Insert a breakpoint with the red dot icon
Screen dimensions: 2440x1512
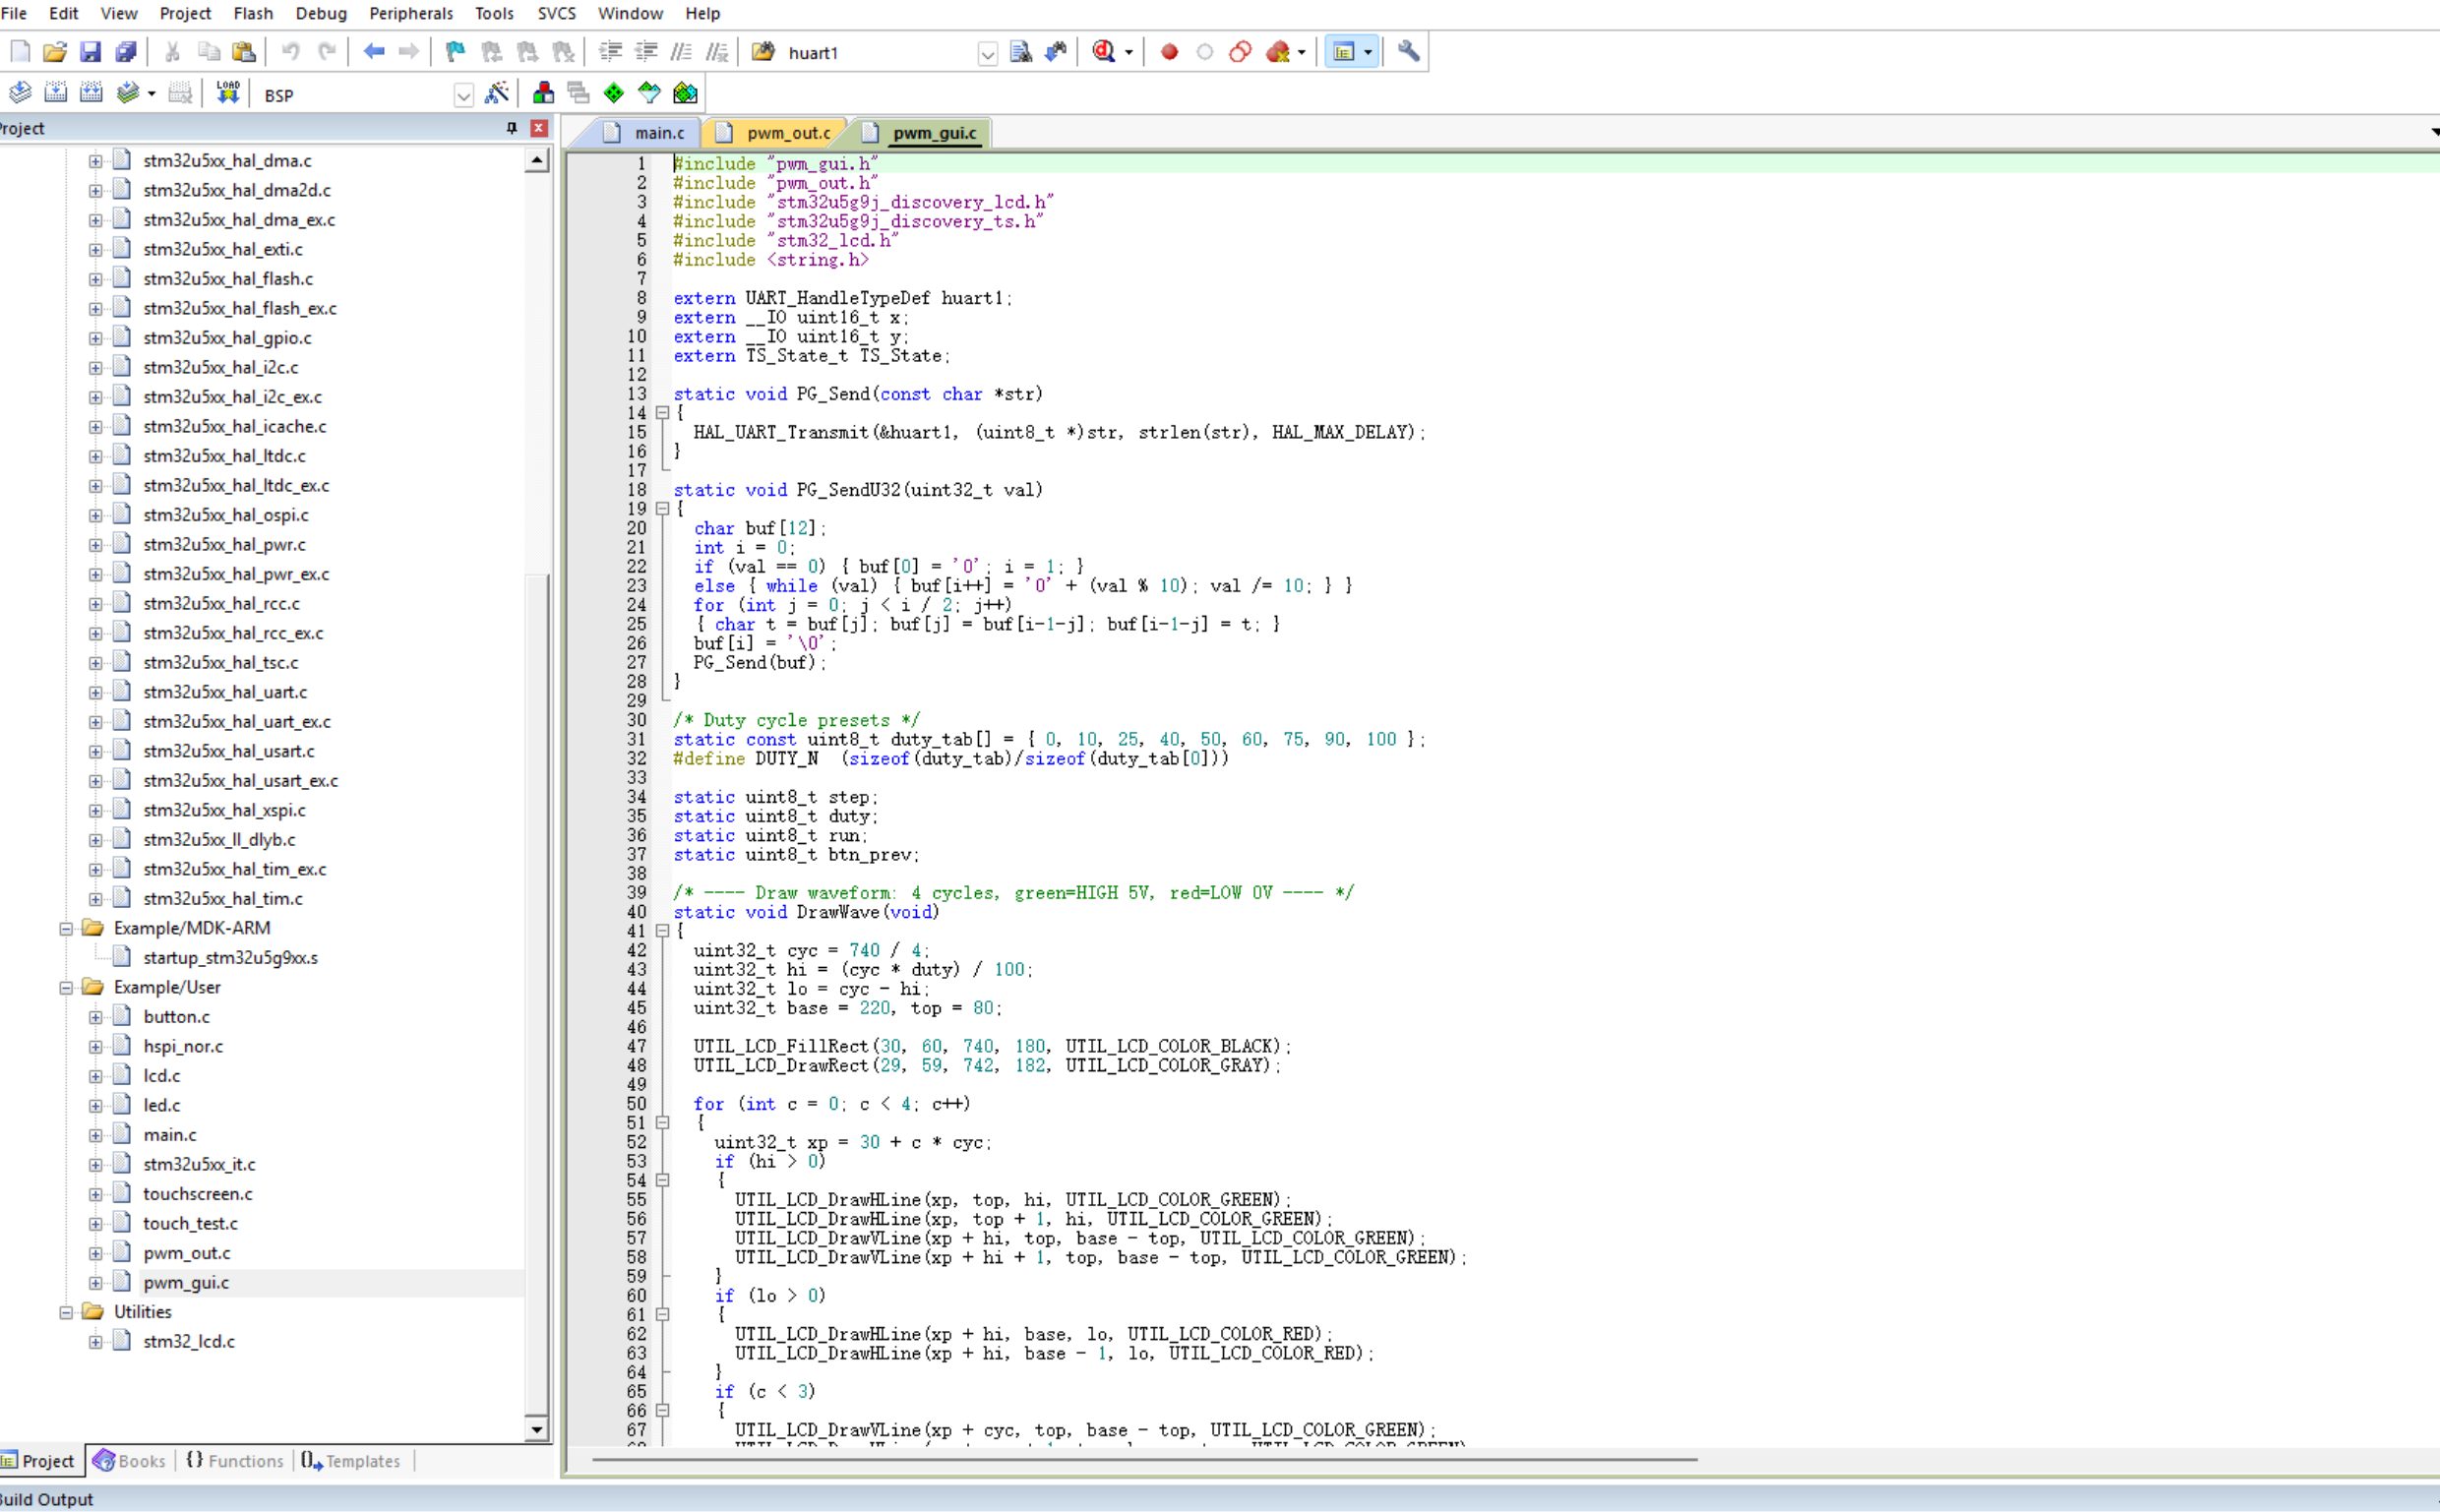pyautogui.click(x=1168, y=52)
